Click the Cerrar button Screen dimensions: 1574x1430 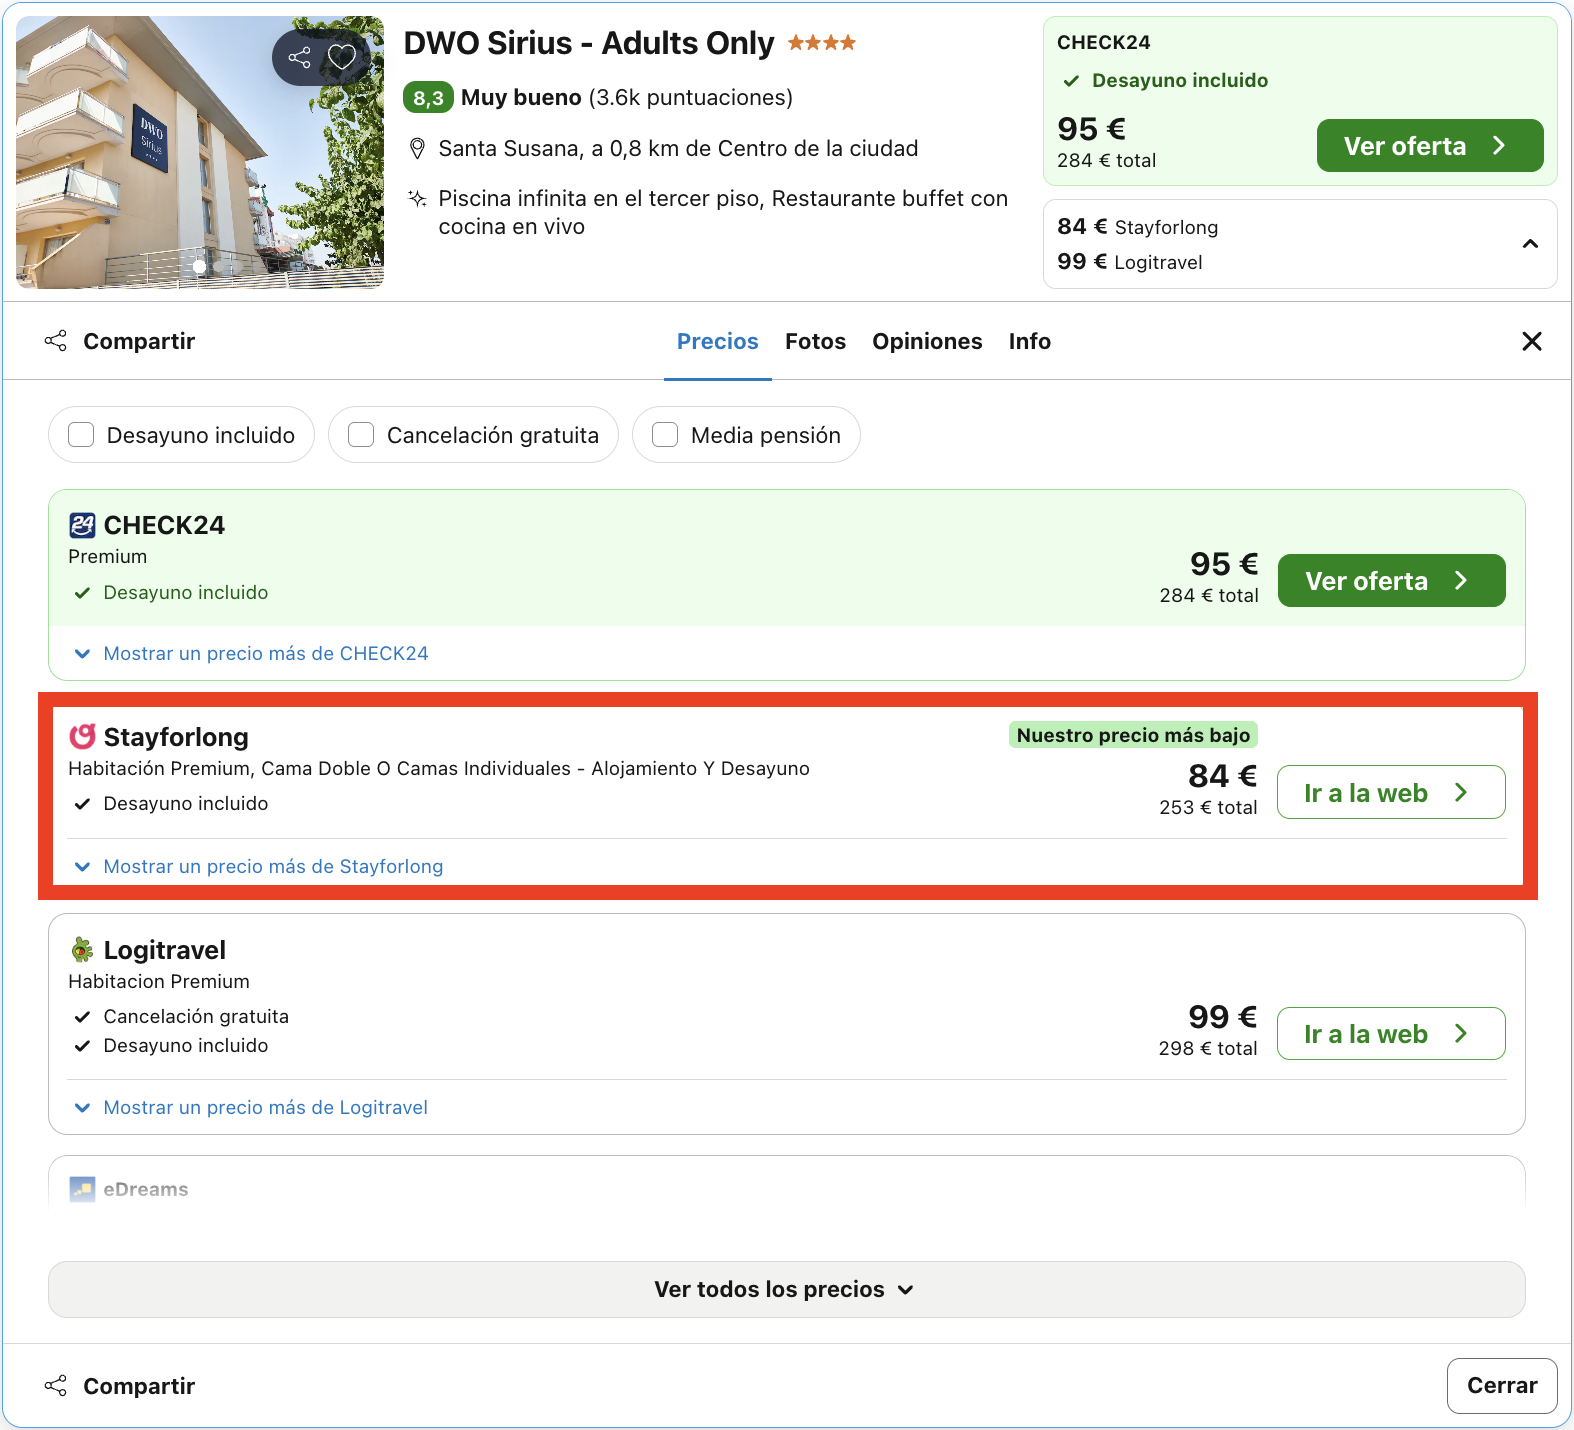[x=1502, y=1386]
